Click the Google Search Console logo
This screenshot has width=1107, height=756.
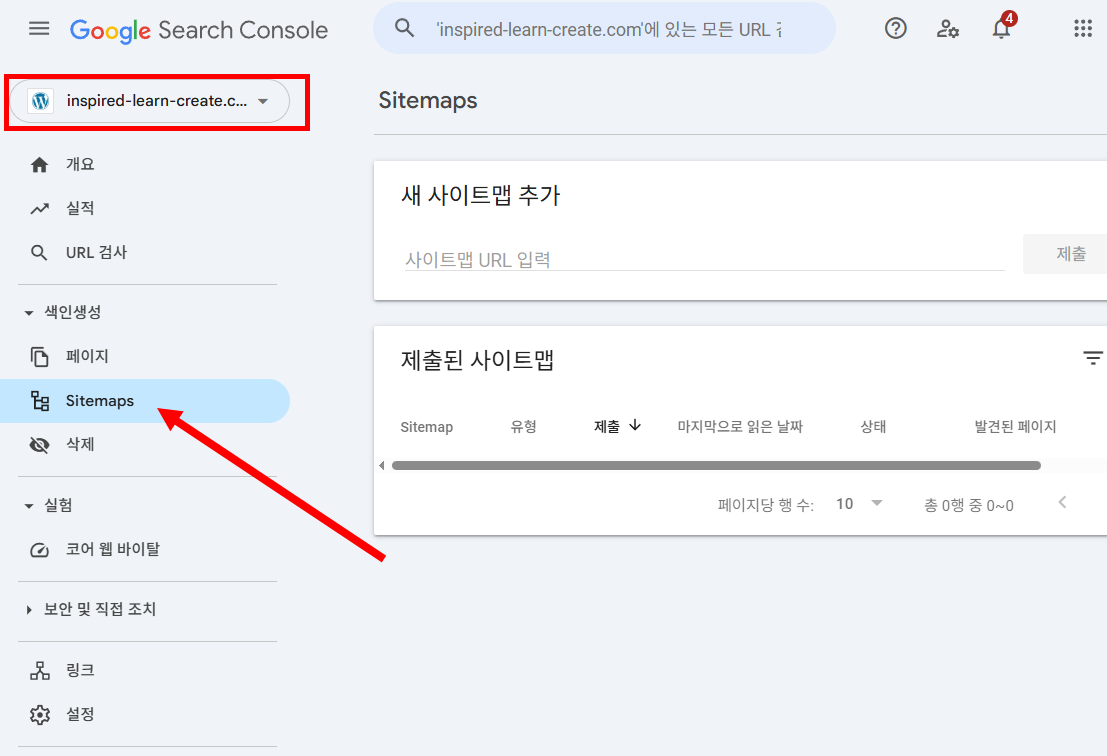pos(198,30)
